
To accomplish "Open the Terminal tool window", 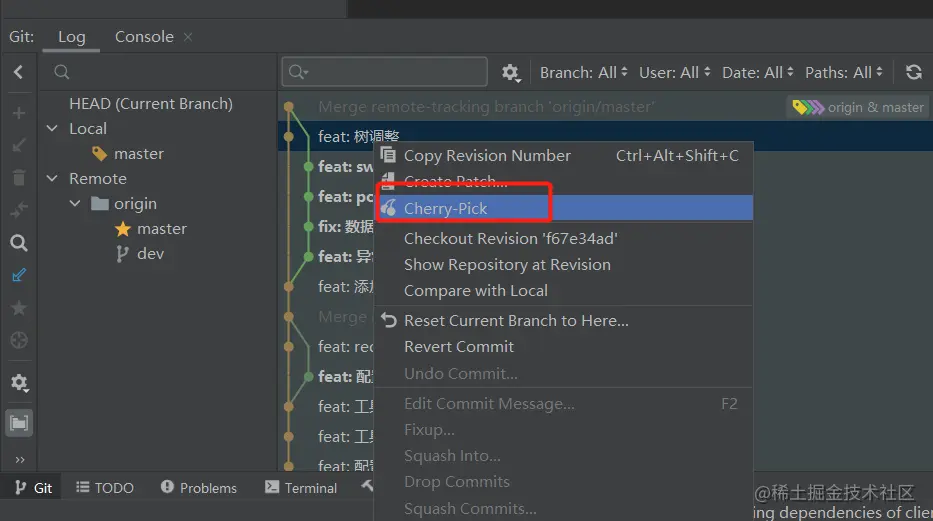I will click(x=301, y=488).
